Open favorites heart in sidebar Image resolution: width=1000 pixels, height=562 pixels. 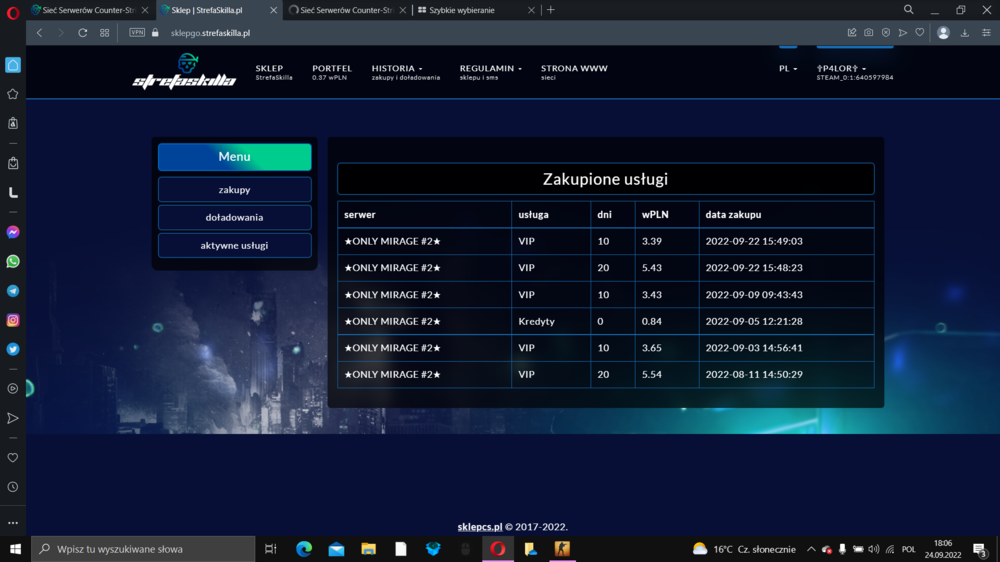click(13, 458)
